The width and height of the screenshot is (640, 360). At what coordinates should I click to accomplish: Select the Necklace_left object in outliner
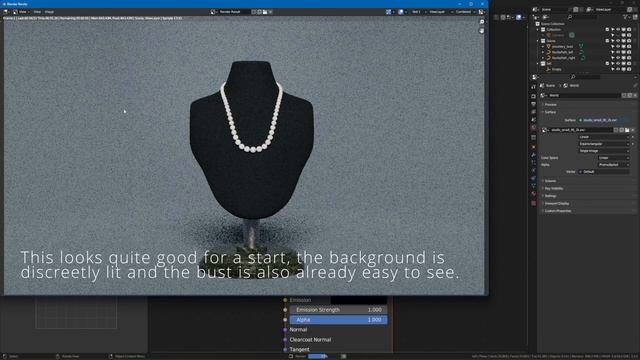pyautogui.click(x=562, y=52)
